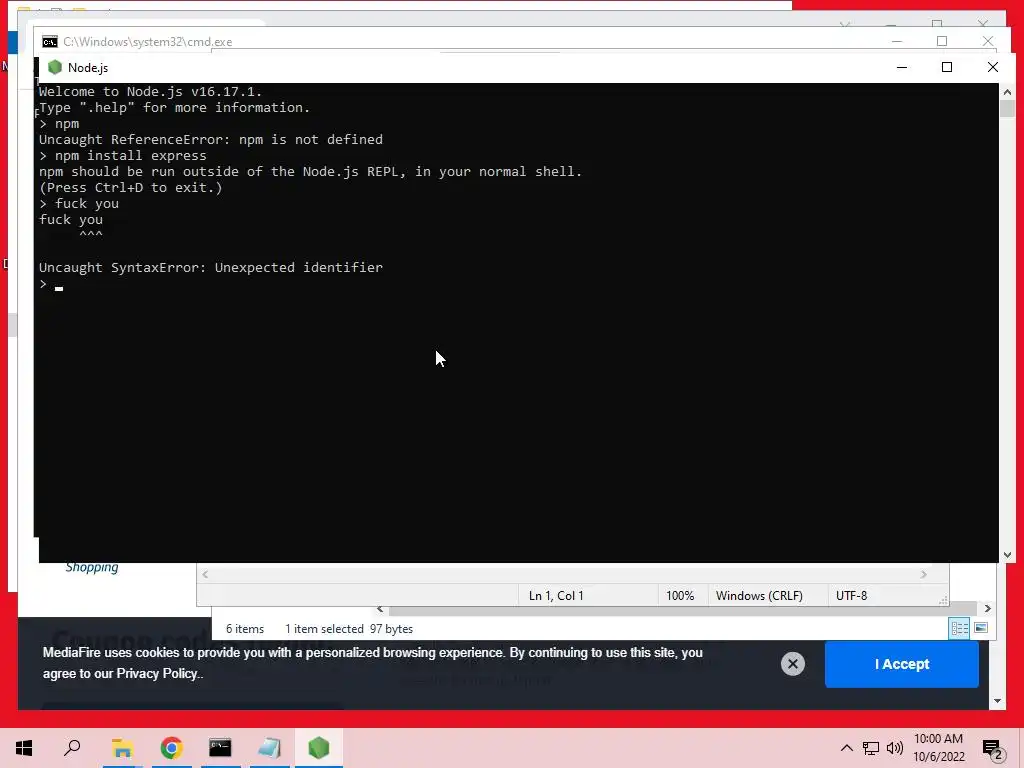Click Notepad horizontal scroll left arrow
Image resolution: width=1024 pixels, height=768 pixels.
click(205, 575)
